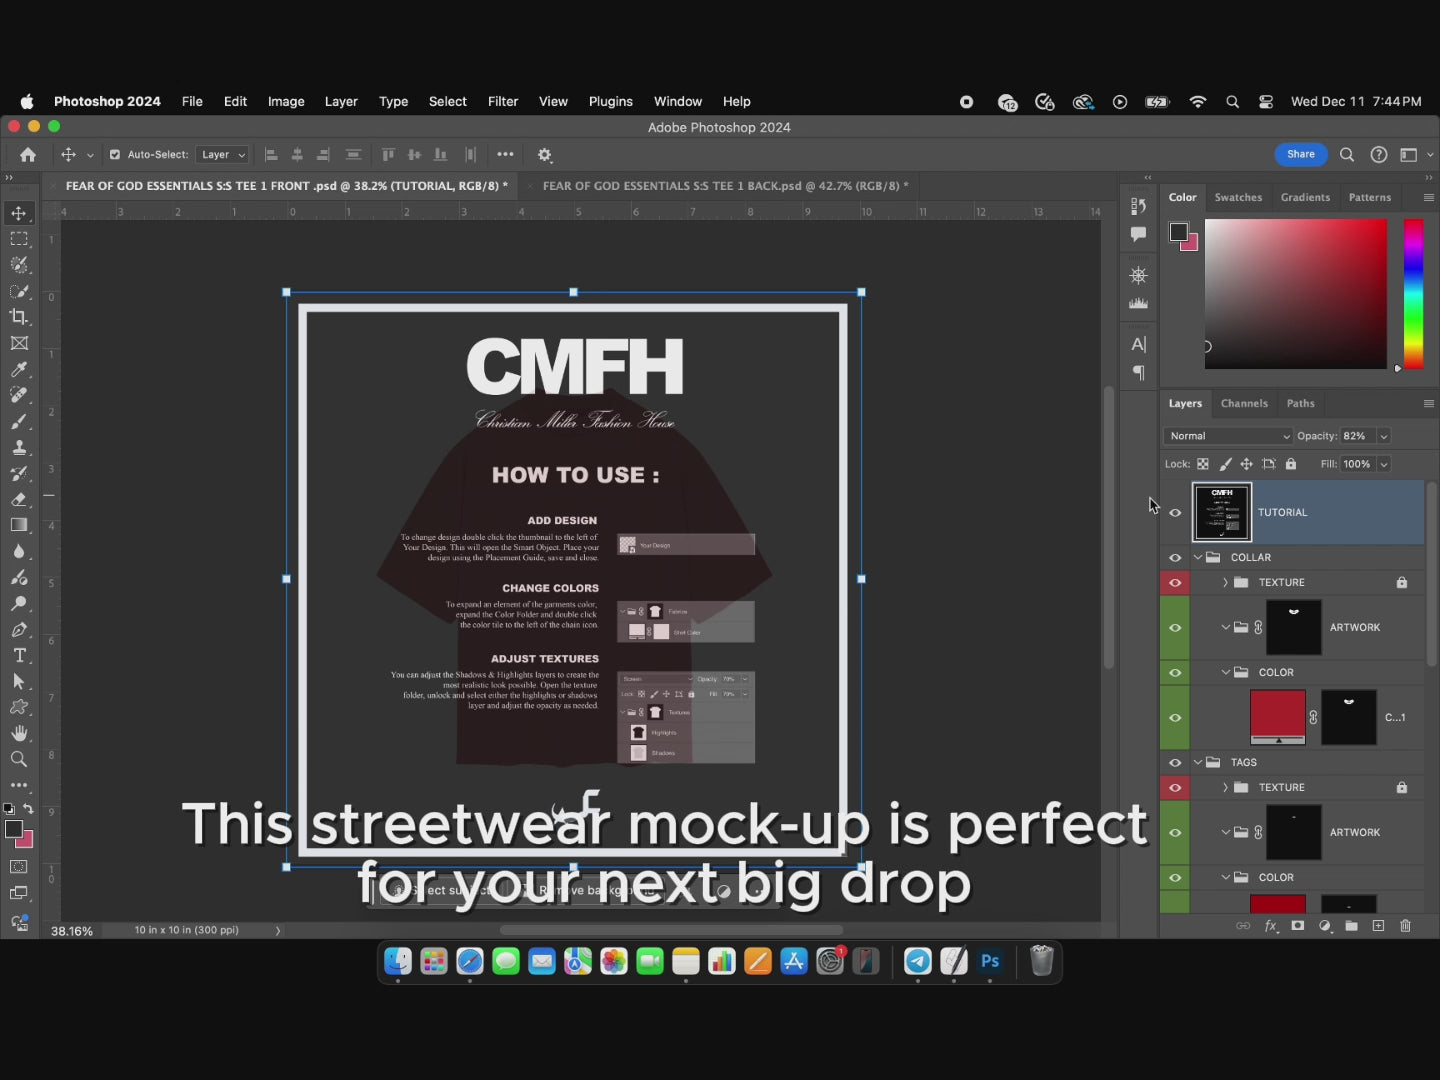Select the Eraser tool
The width and height of the screenshot is (1440, 1080).
(x=19, y=499)
